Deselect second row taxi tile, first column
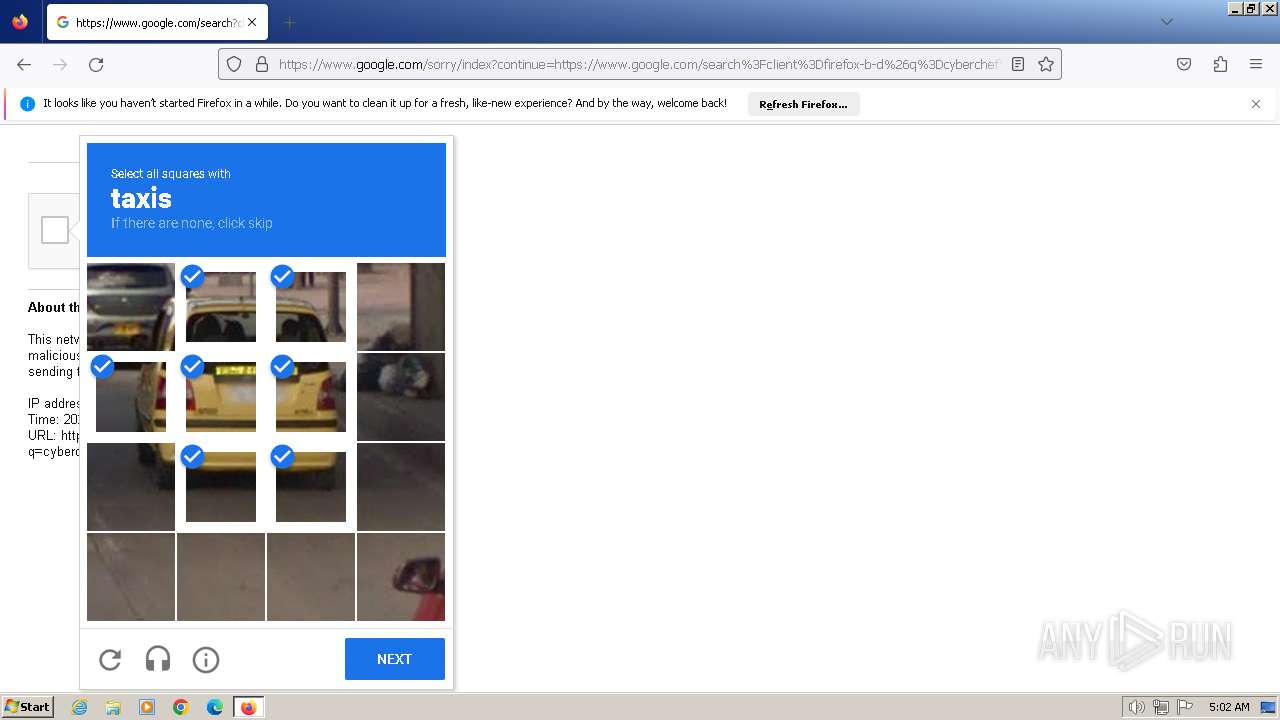This screenshot has height=720, width=1280. click(x=131, y=397)
